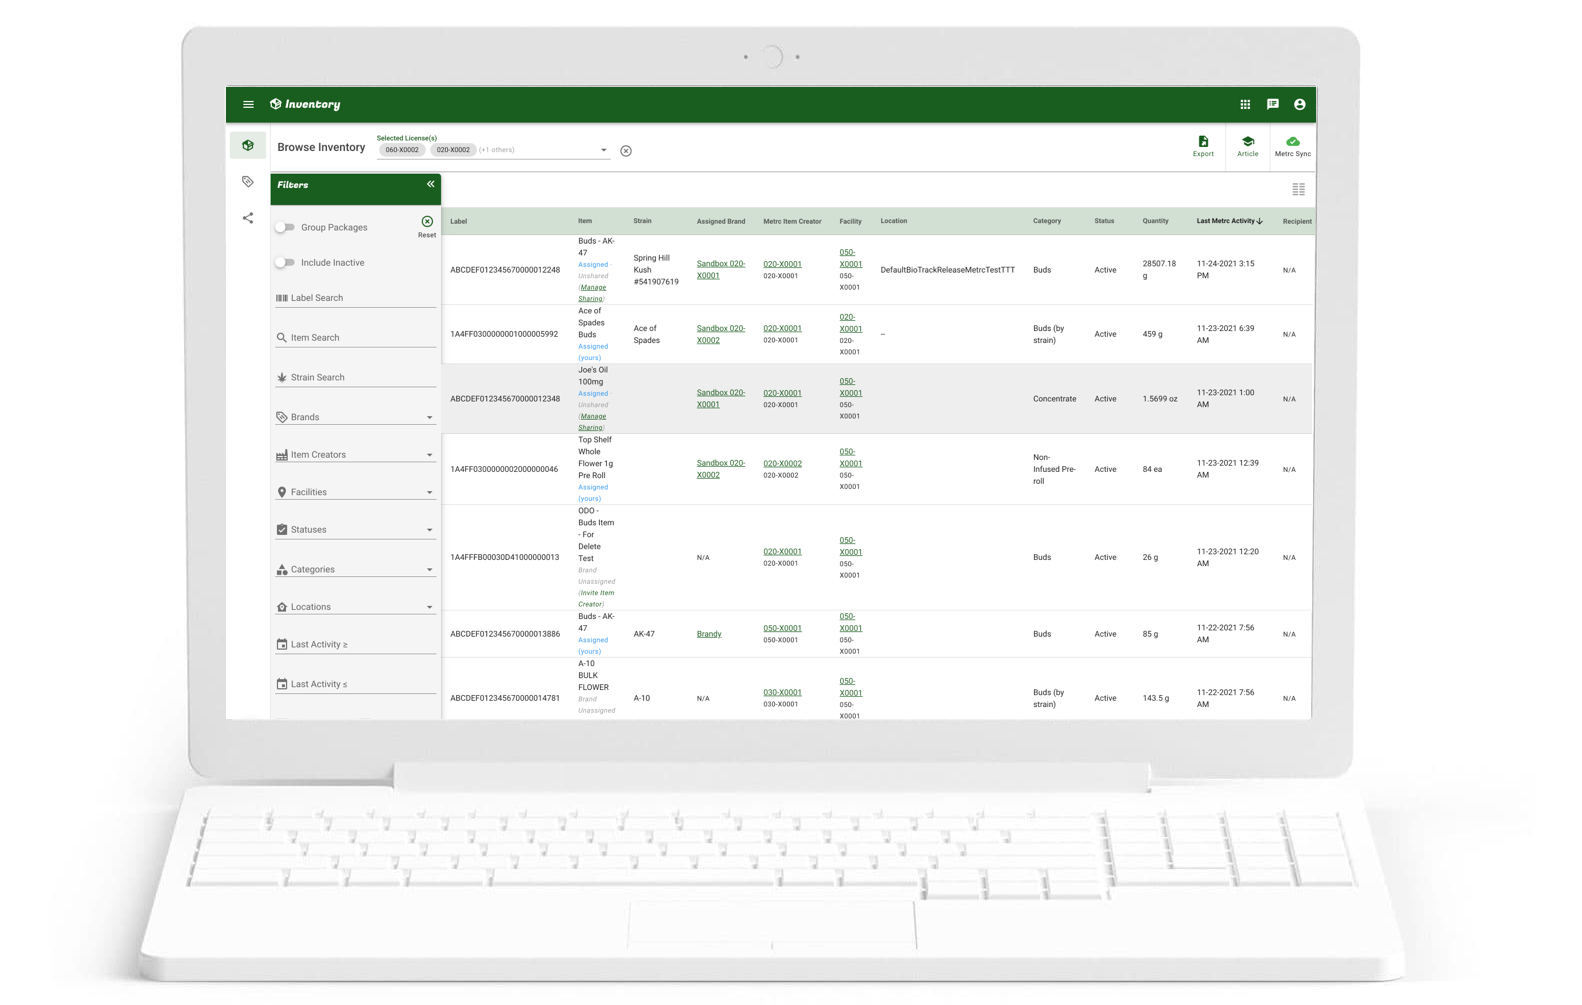
Task: Open the column layout settings icon
Action: click(1298, 189)
